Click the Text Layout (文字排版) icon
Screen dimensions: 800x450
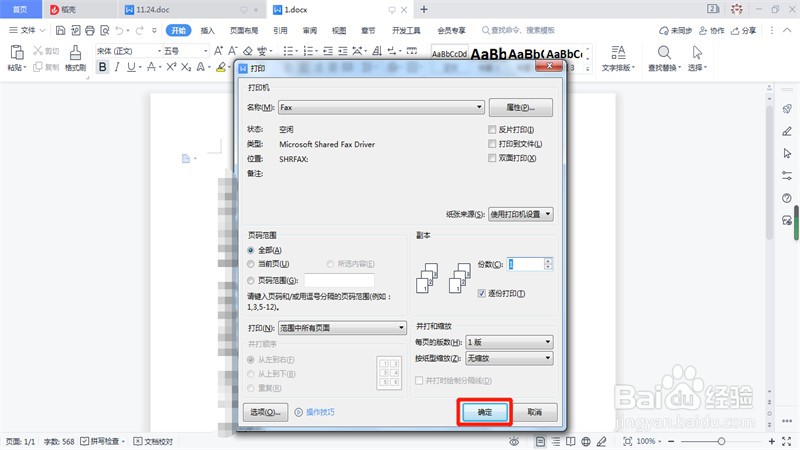[x=618, y=53]
